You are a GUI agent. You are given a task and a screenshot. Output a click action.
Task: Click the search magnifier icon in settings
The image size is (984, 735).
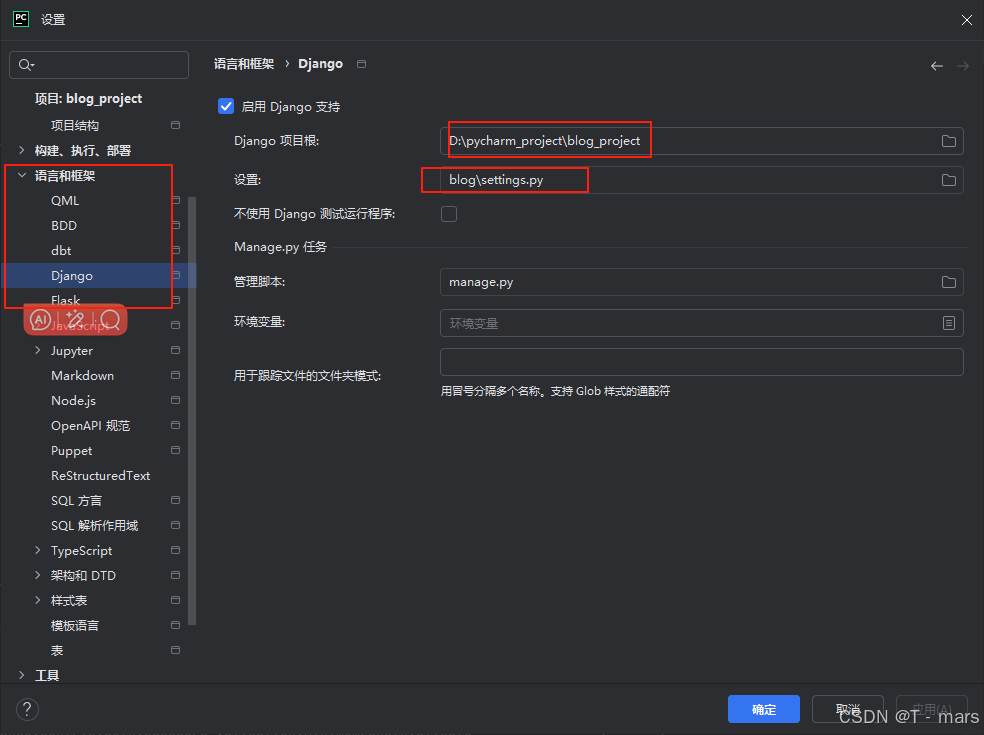tap(26, 65)
